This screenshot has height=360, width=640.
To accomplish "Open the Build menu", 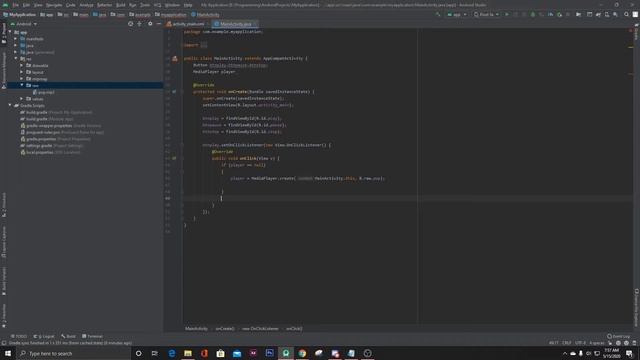I will coord(121,5).
